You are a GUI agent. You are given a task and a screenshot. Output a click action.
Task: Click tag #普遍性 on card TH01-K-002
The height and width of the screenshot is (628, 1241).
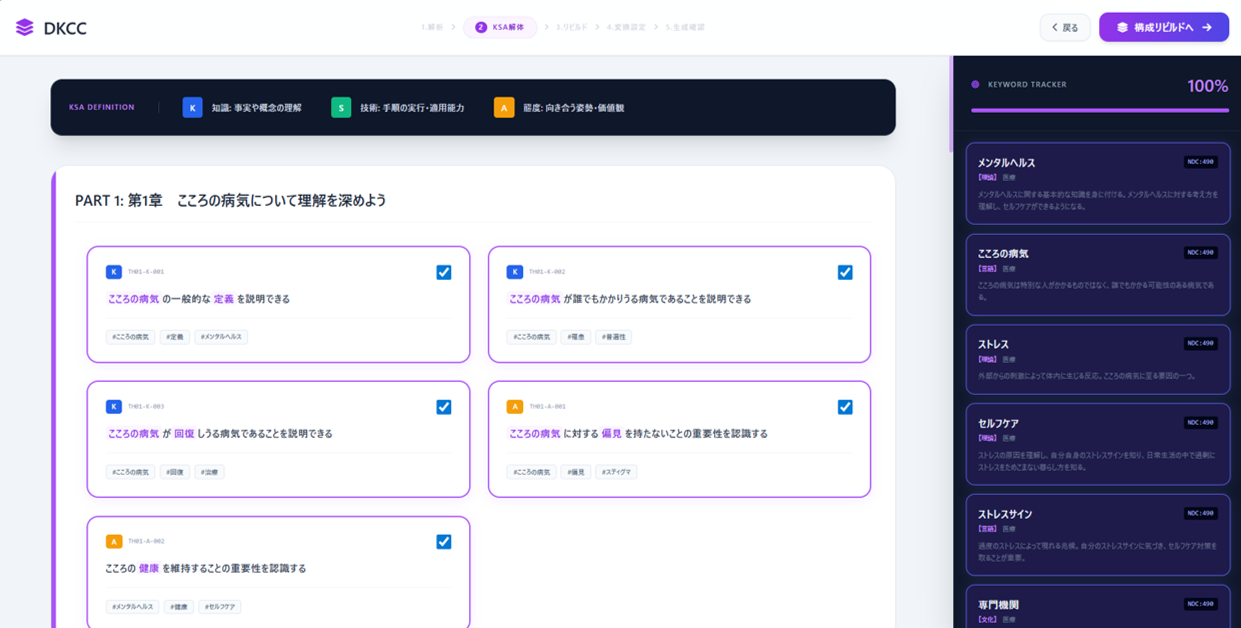[x=614, y=337]
